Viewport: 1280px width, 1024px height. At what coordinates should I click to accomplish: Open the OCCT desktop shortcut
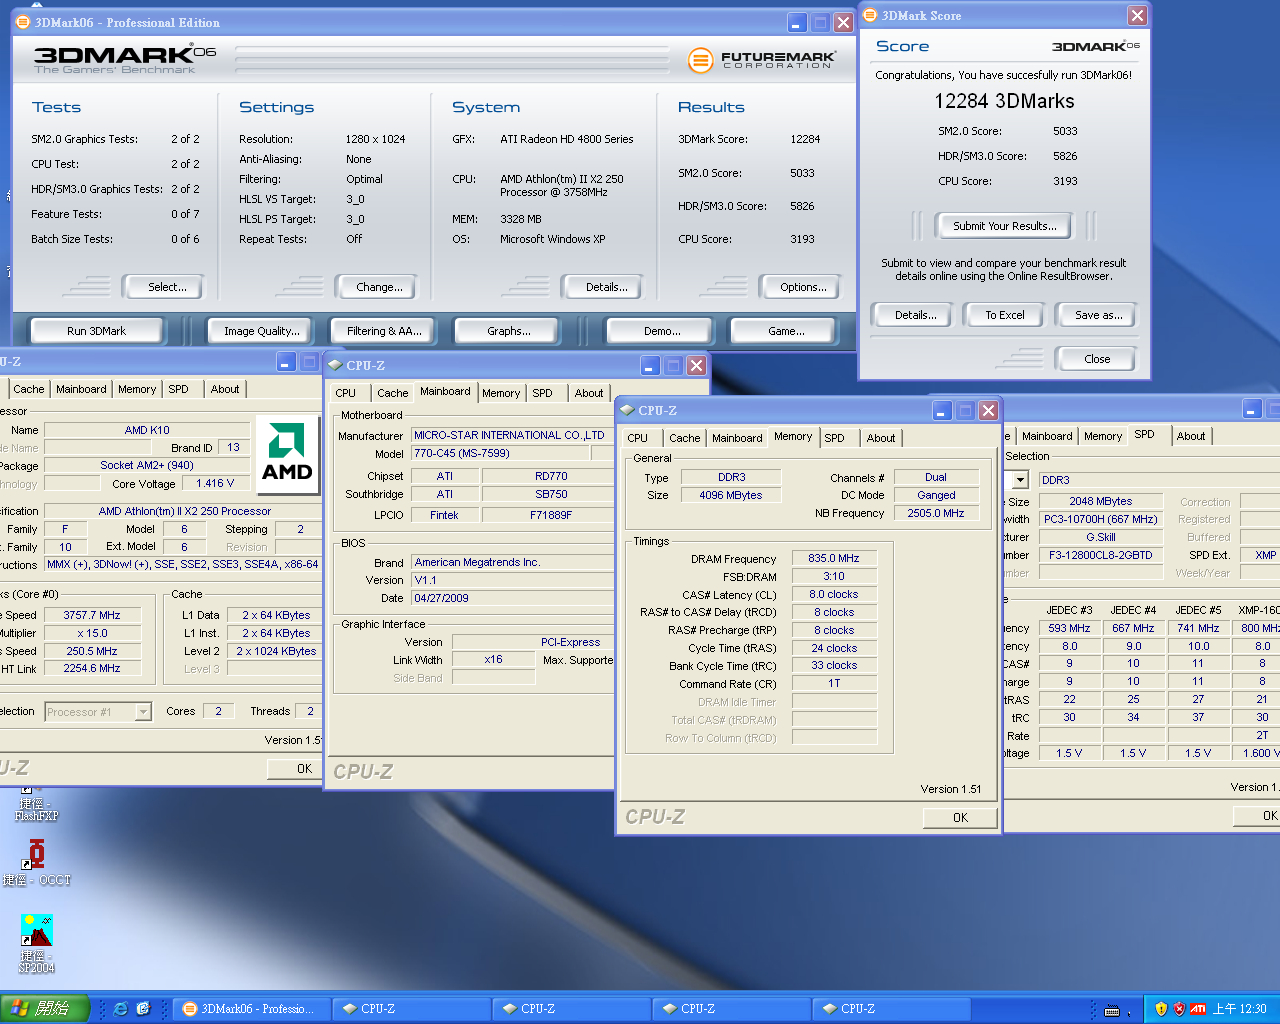coord(37,862)
